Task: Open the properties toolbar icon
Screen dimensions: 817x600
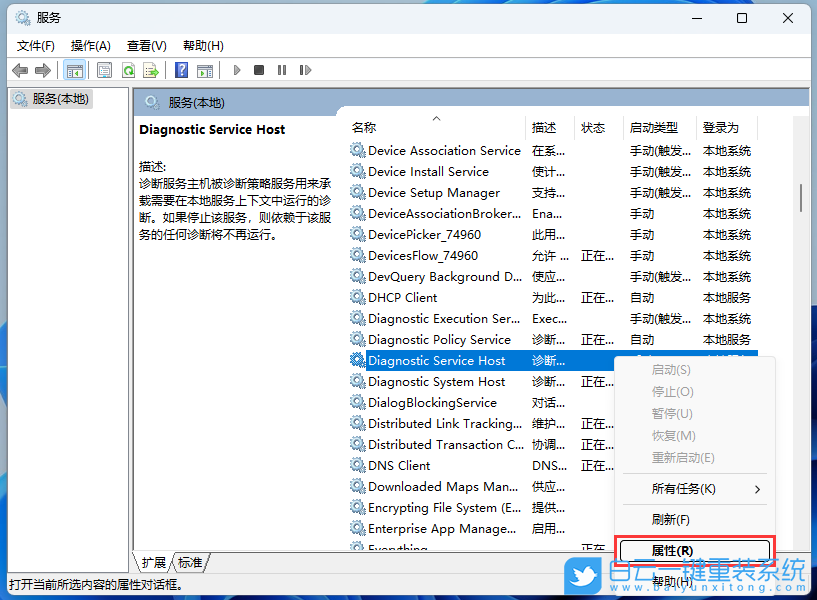Action: pos(104,70)
